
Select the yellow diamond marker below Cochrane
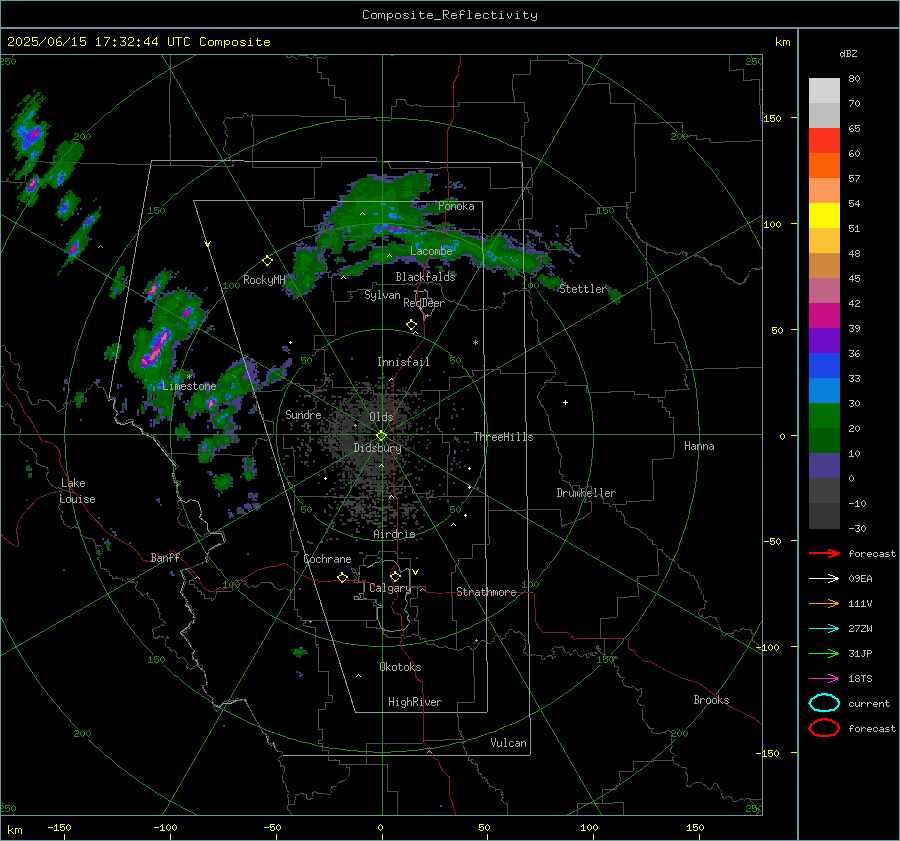point(342,577)
